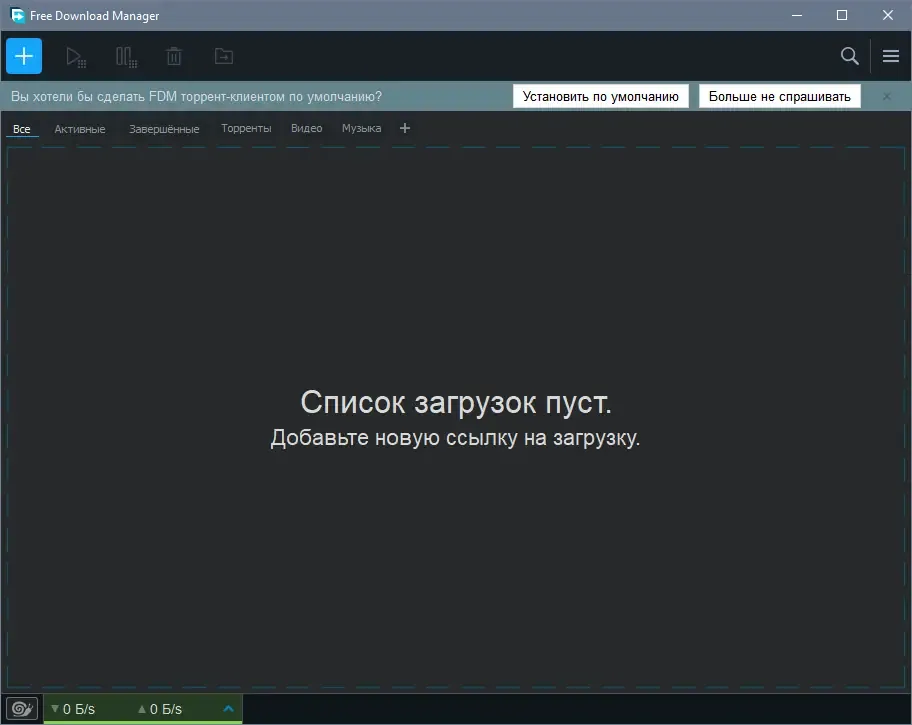
Task: Click the blue plus add download button
Action: 24,56
